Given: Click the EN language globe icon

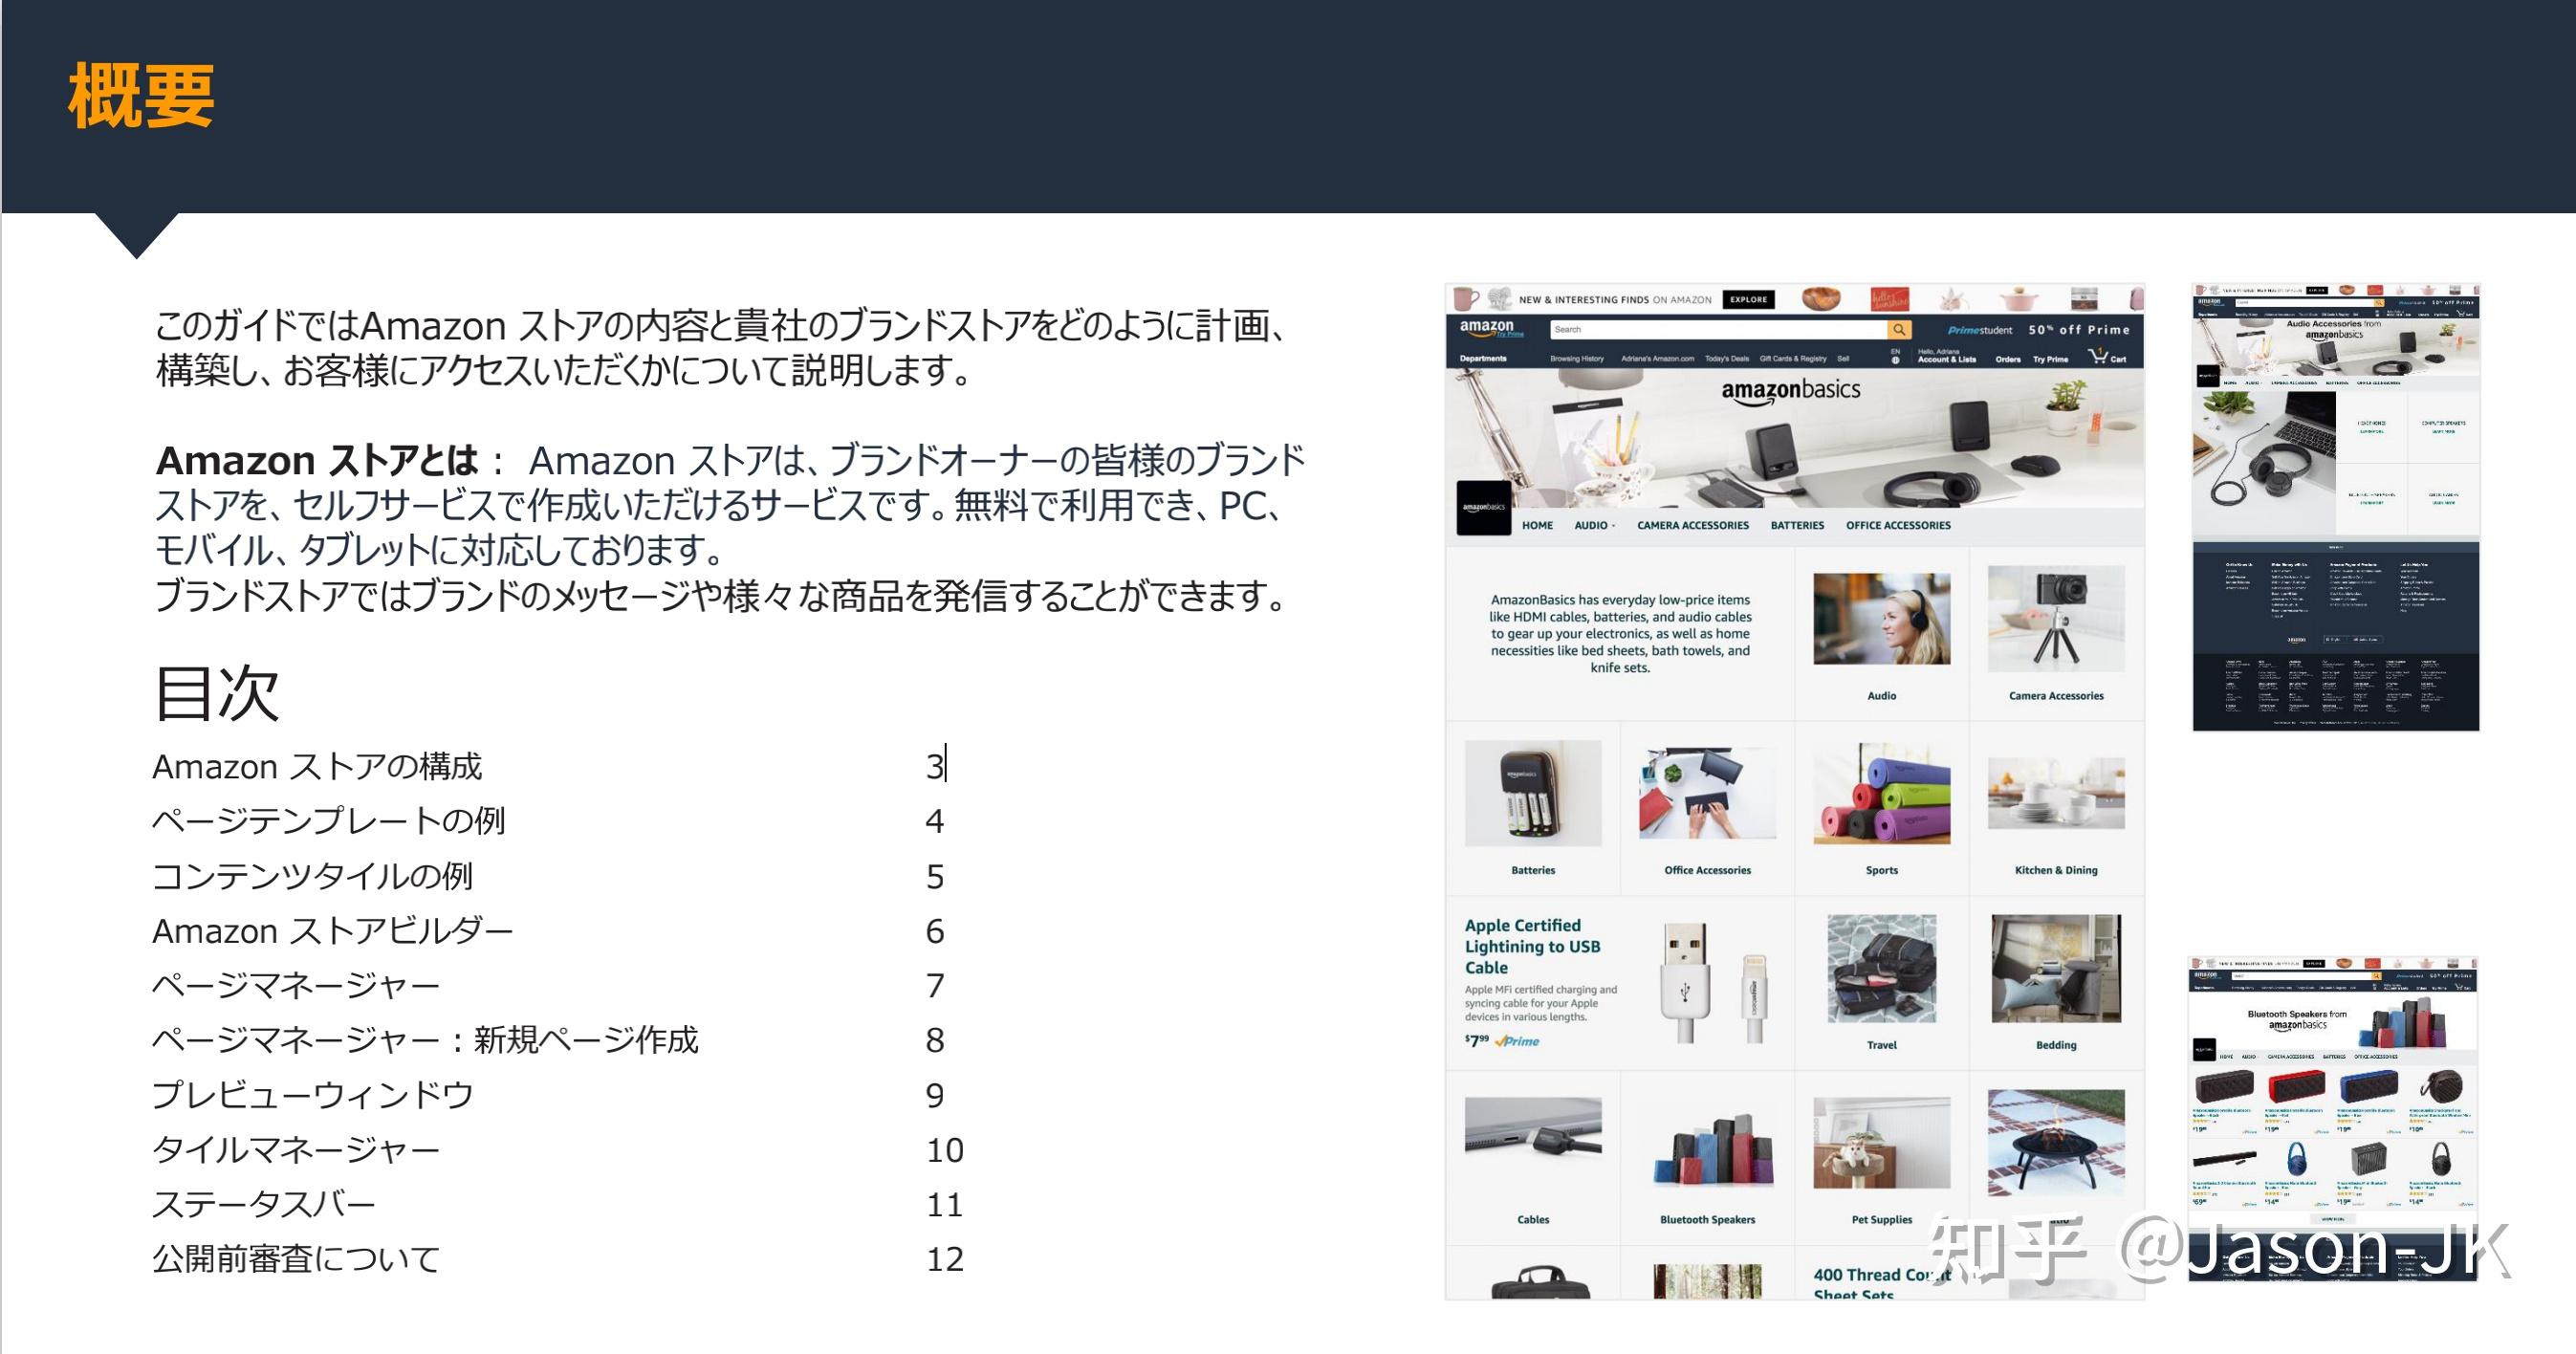Looking at the screenshot, I should 1896,358.
